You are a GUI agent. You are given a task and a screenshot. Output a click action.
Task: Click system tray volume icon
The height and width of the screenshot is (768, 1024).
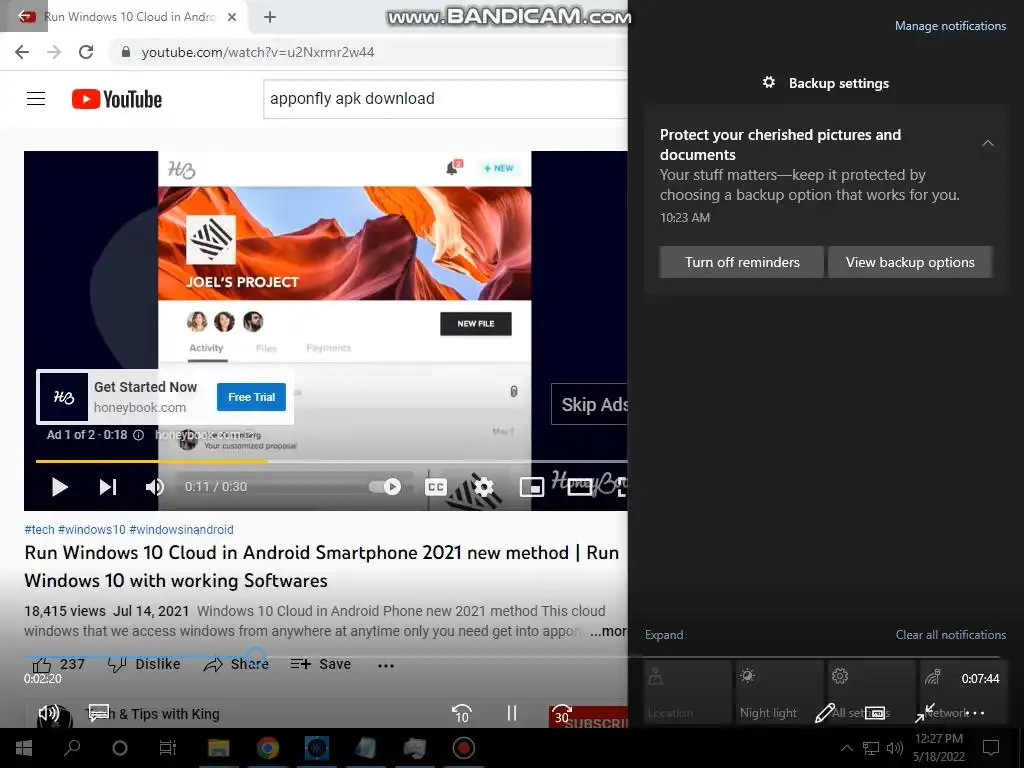point(895,748)
